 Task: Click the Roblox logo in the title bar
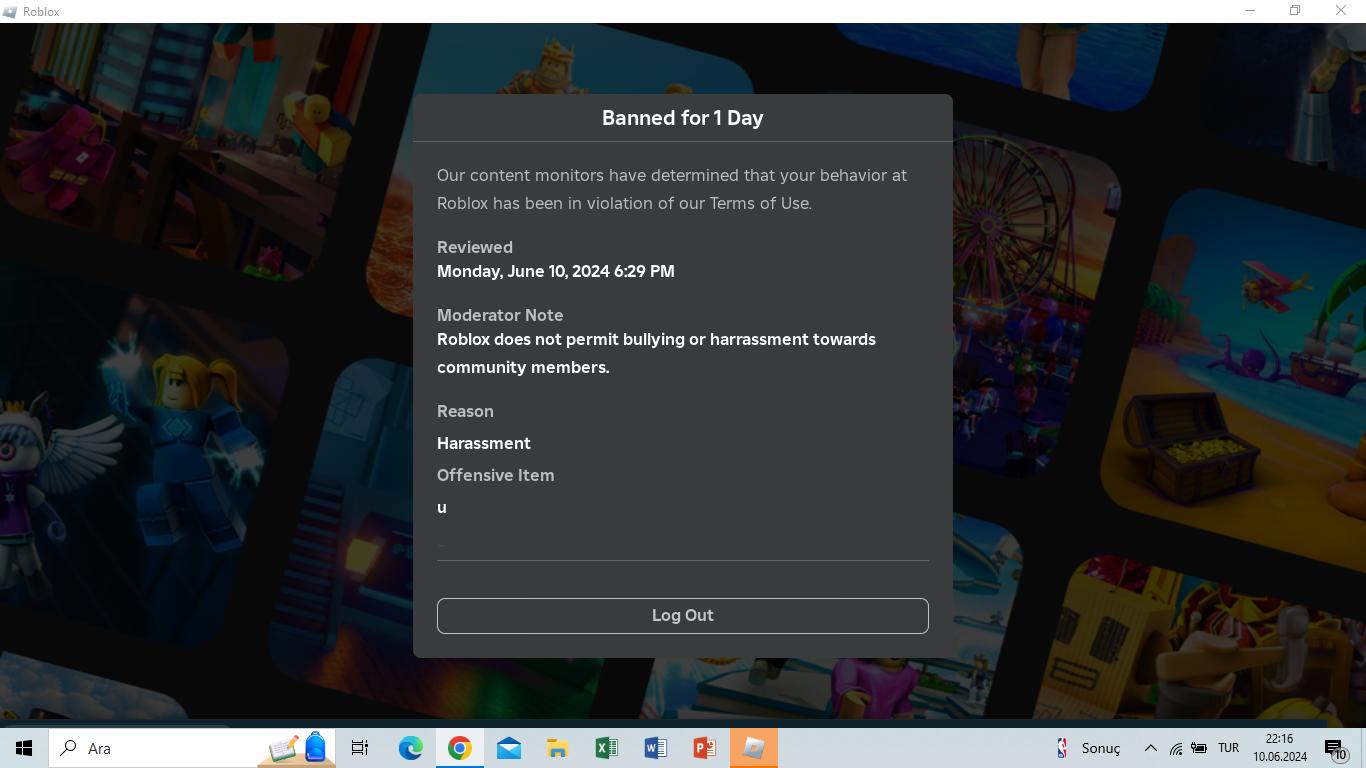pos(10,11)
